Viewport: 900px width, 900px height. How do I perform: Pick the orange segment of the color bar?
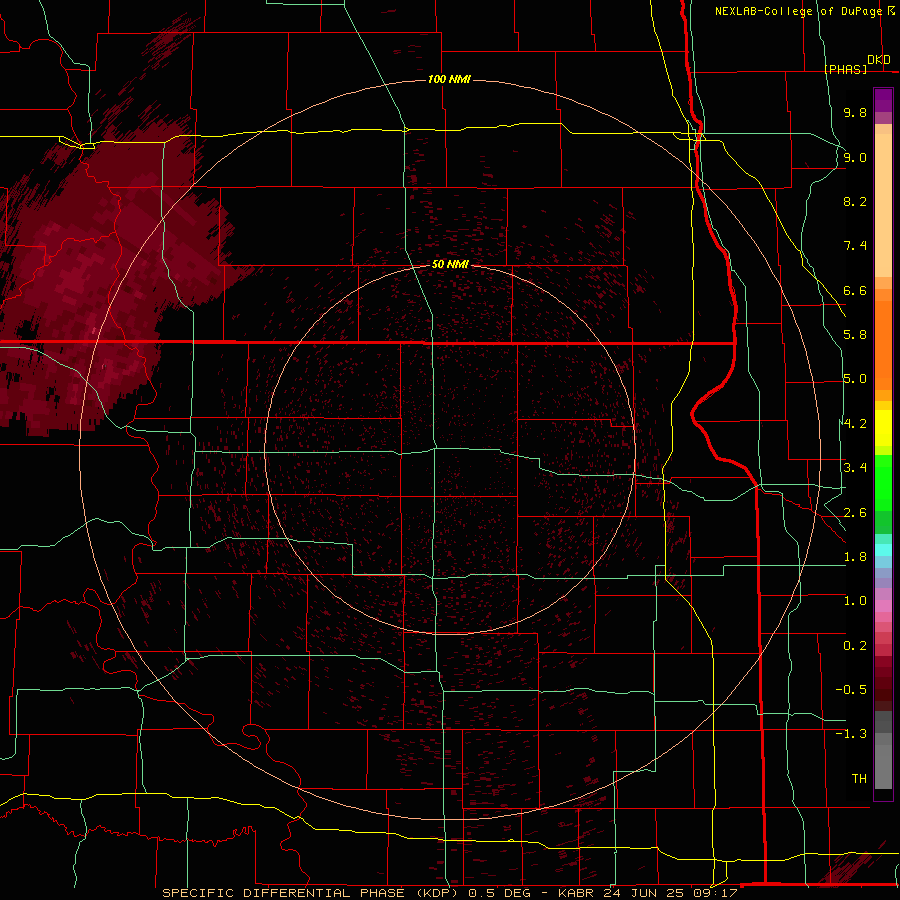coord(883,344)
